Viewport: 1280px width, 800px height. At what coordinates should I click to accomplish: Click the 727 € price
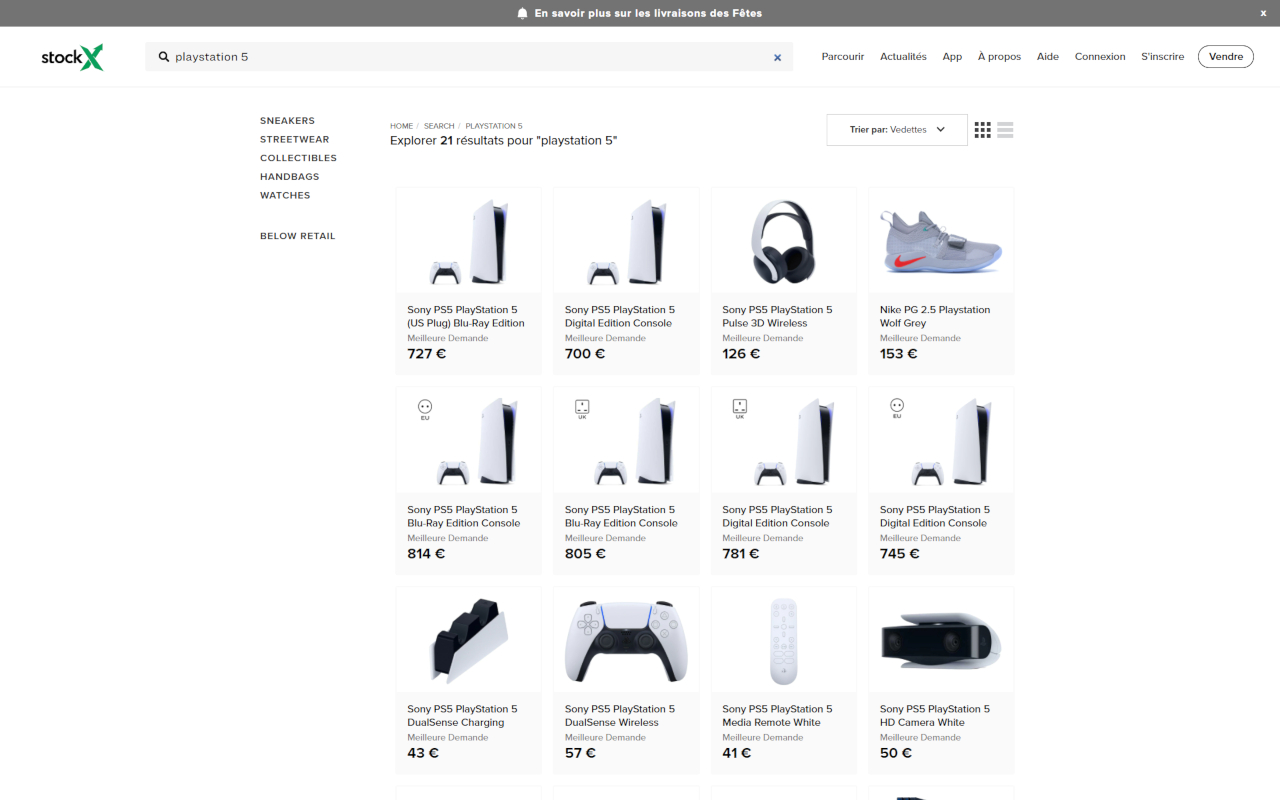[427, 354]
